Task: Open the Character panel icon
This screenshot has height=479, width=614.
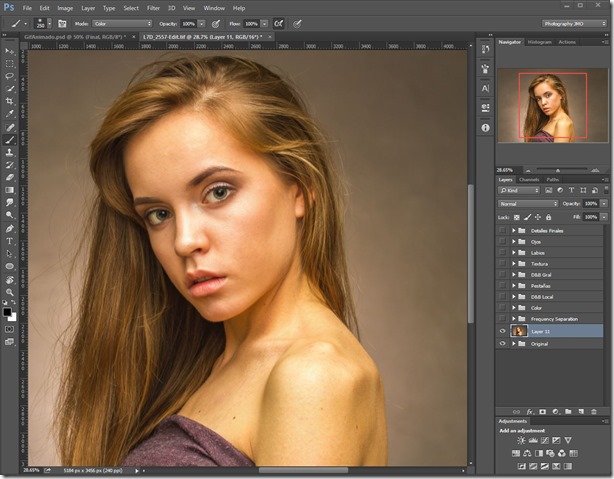Action: pyautogui.click(x=485, y=89)
